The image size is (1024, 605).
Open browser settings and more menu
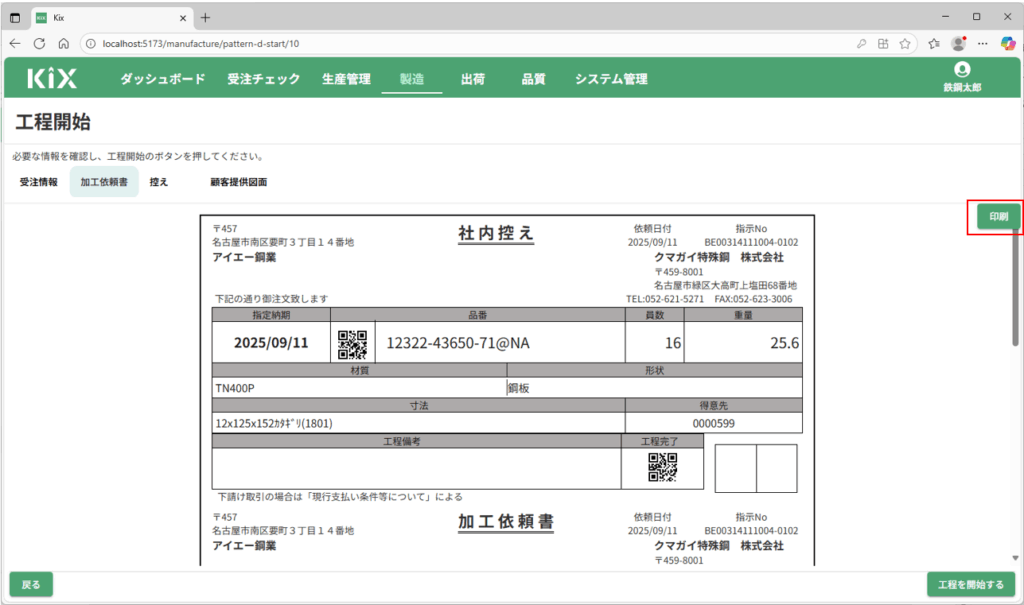983,44
